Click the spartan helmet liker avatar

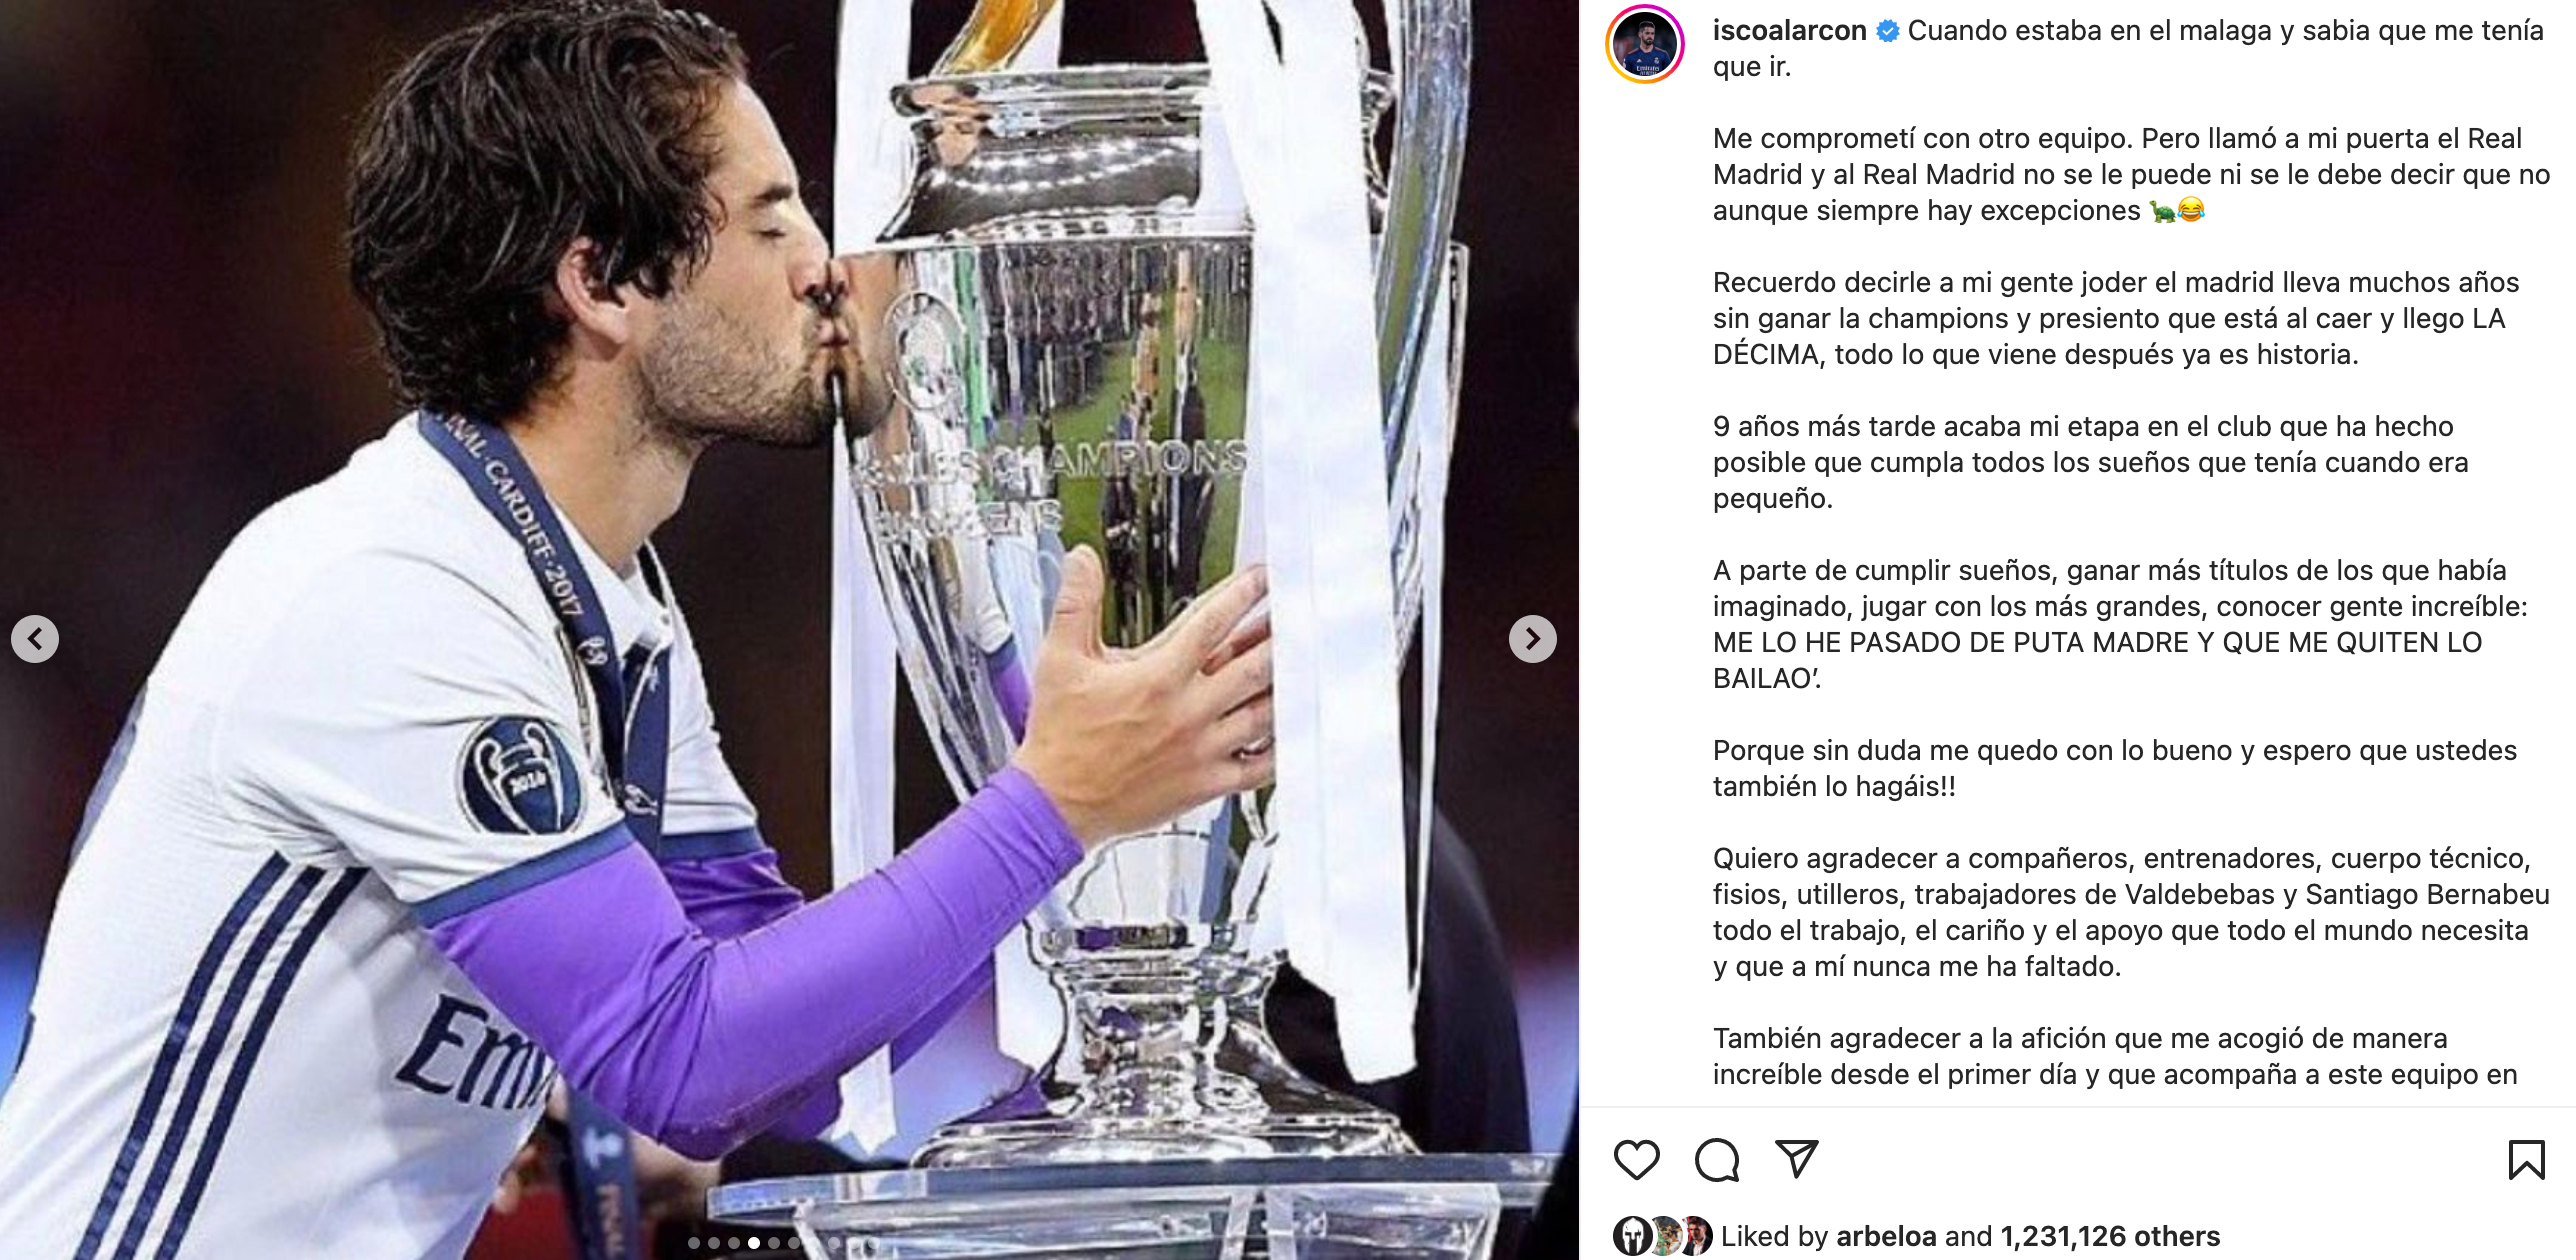[1633, 1236]
